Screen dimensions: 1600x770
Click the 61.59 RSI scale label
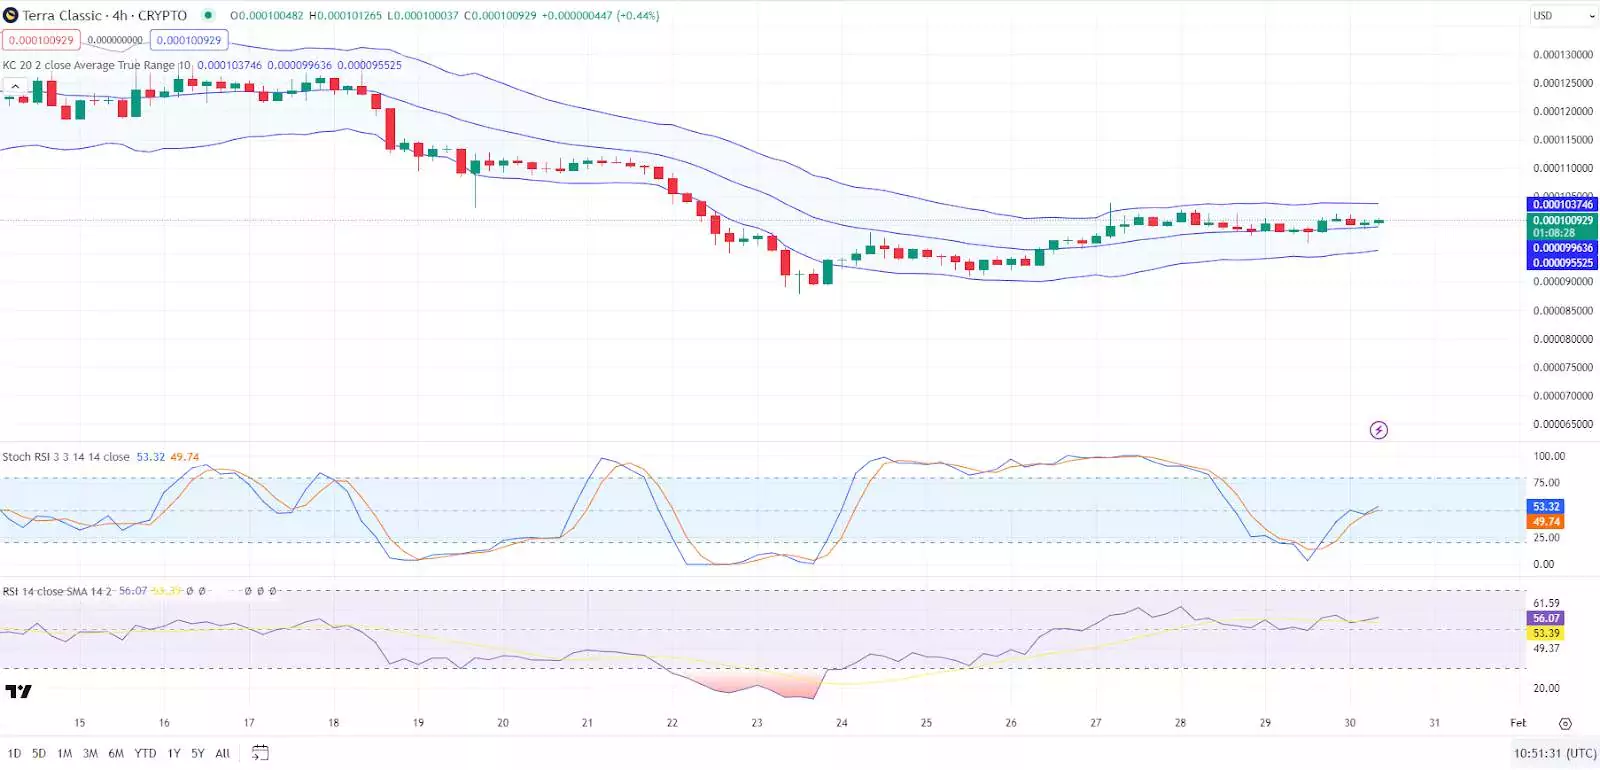point(1546,603)
